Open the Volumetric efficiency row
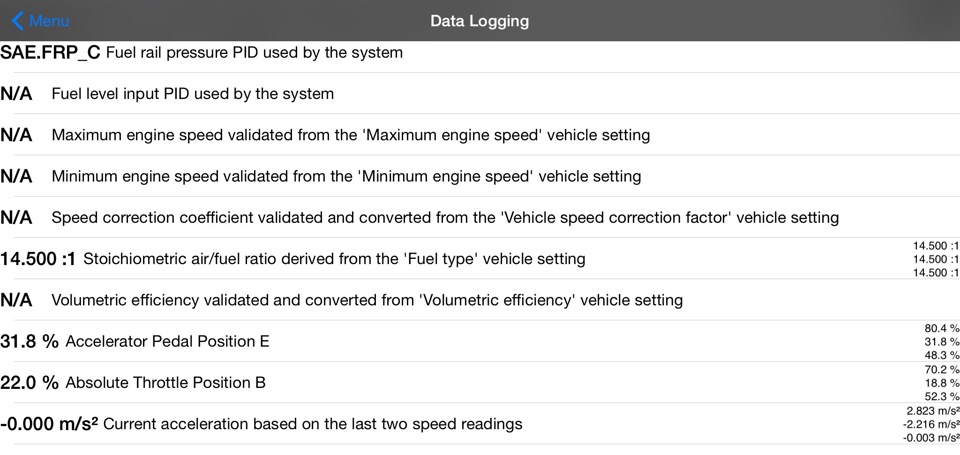The image size is (960, 455). coord(367,300)
